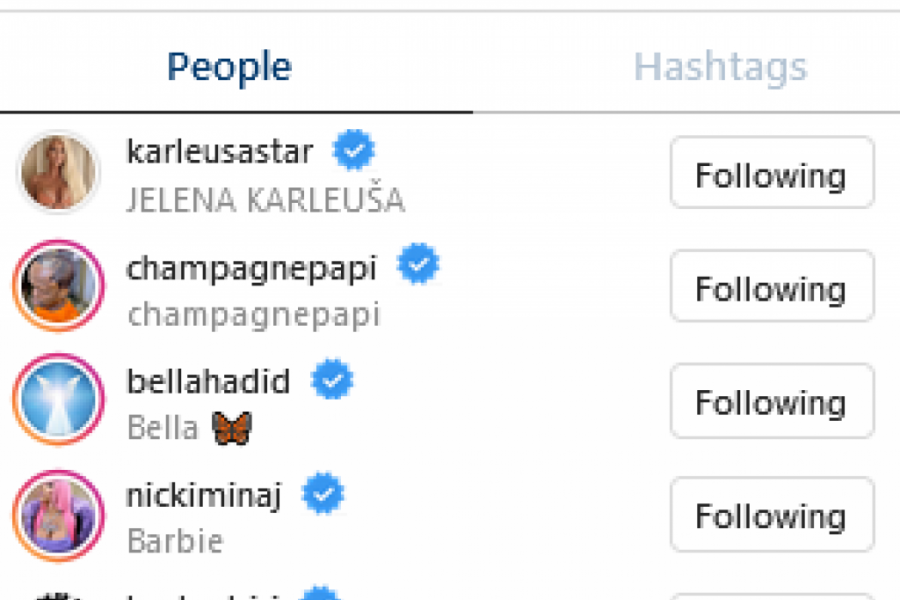Click the verified badge next to karleusastar
The height and width of the screenshot is (600, 900).
(353, 152)
